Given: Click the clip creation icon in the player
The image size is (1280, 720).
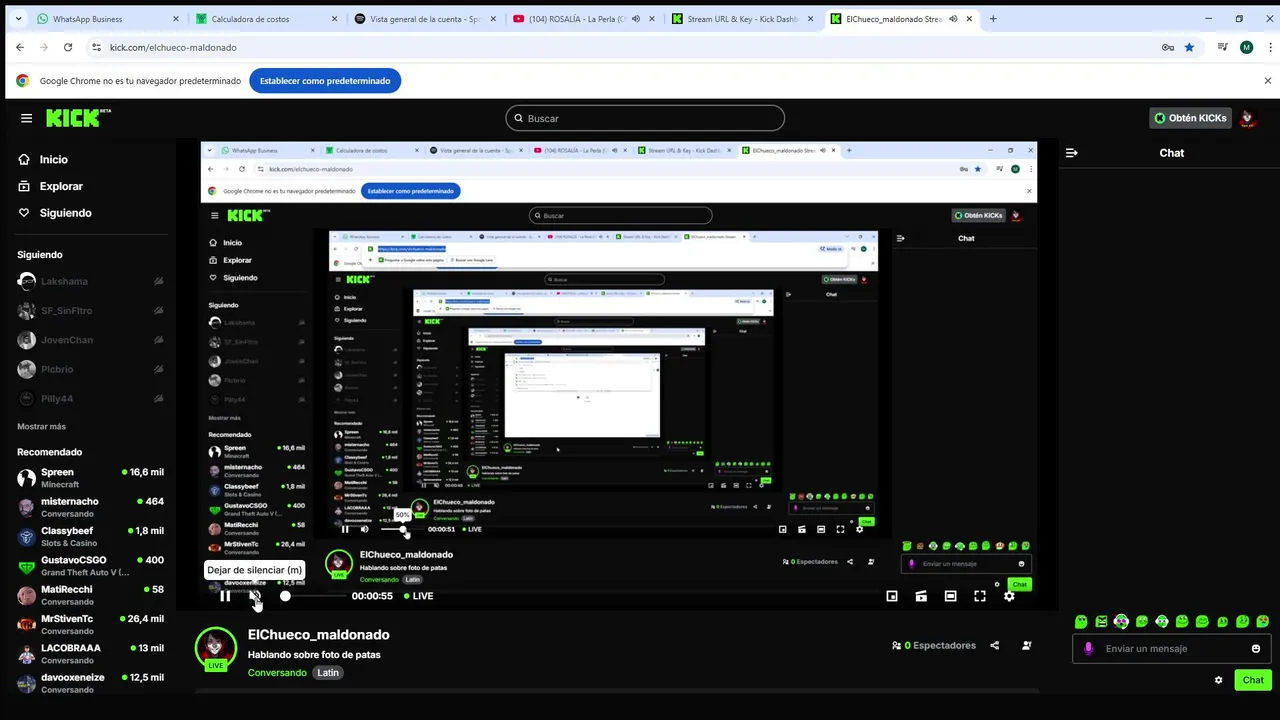Looking at the screenshot, I should point(921,596).
